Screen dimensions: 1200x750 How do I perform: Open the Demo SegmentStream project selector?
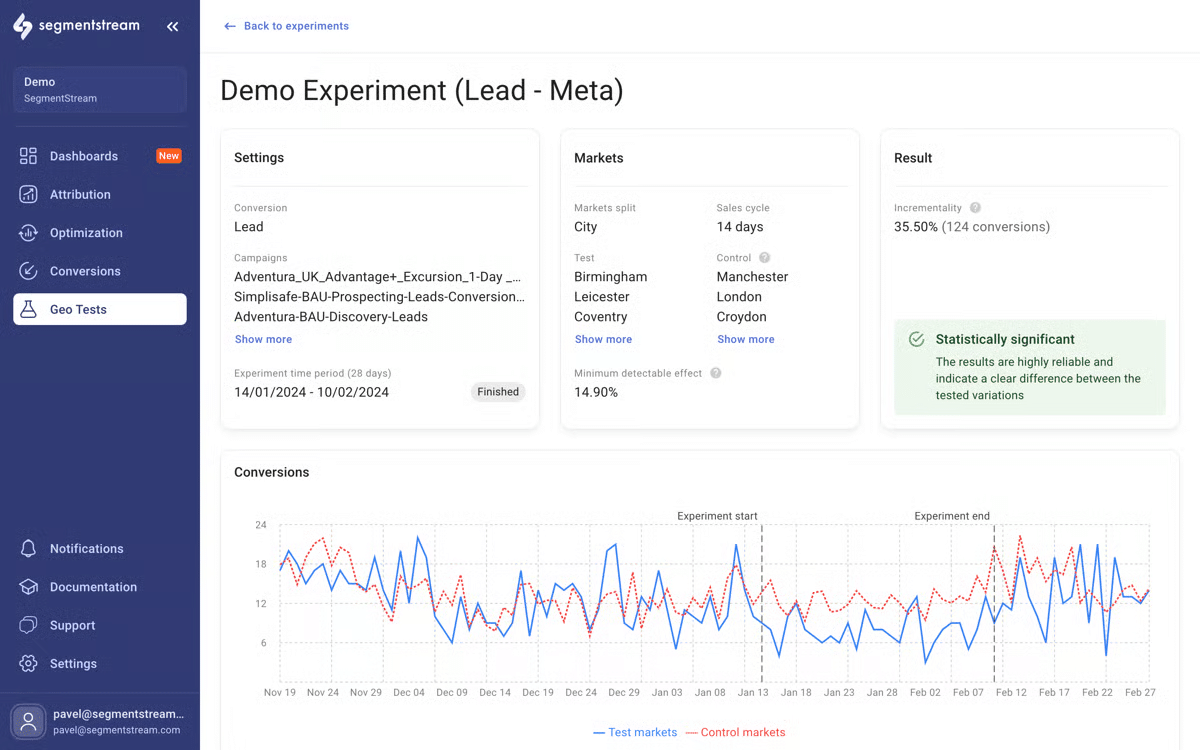[100, 90]
